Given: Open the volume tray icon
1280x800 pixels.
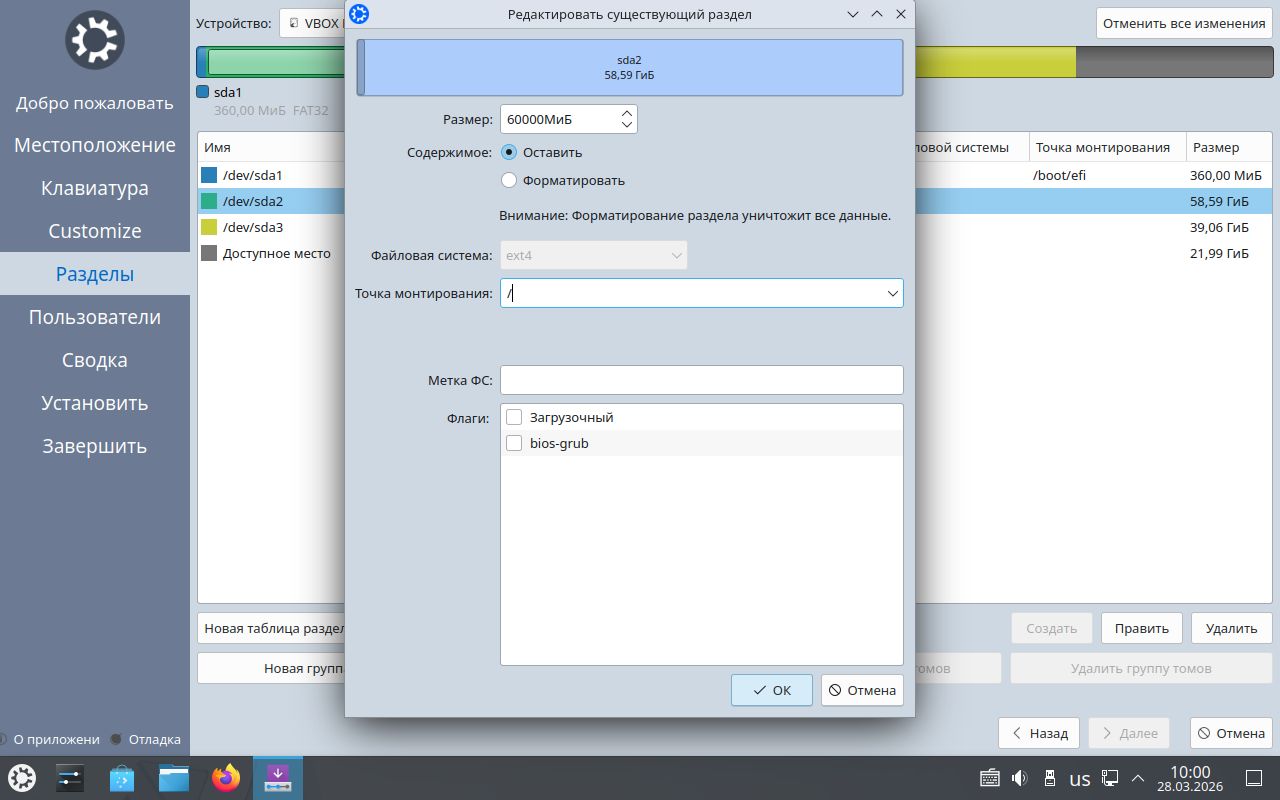Looking at the screenshot, I should click(1020, 778).
